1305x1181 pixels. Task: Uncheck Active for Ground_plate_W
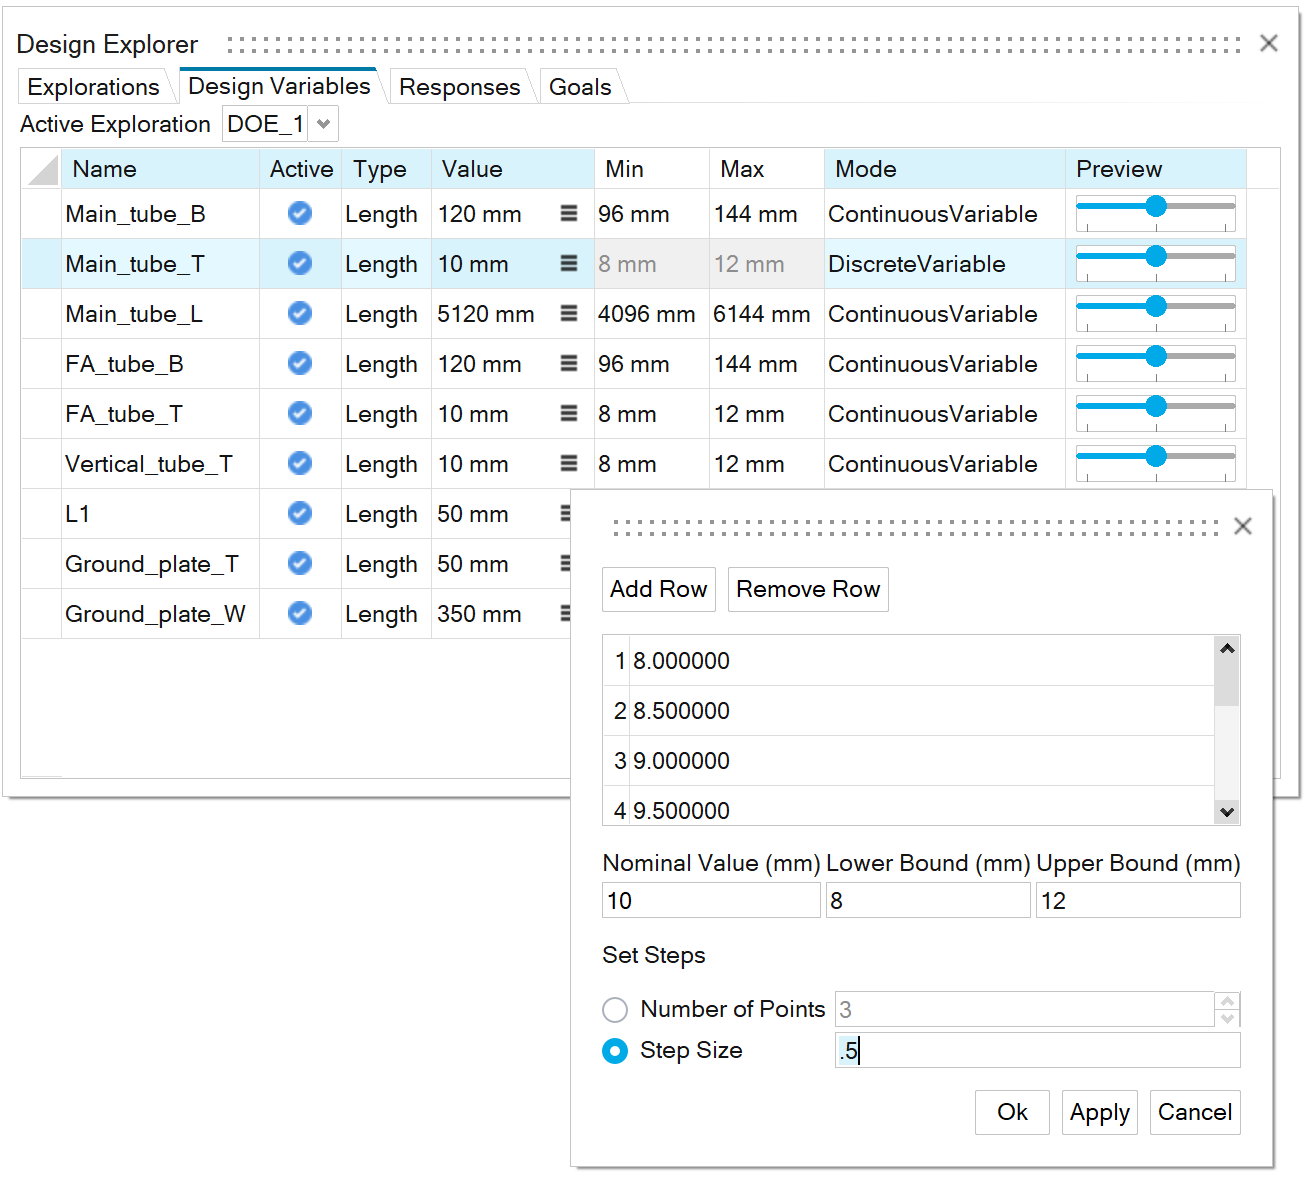tap(299, 613)
